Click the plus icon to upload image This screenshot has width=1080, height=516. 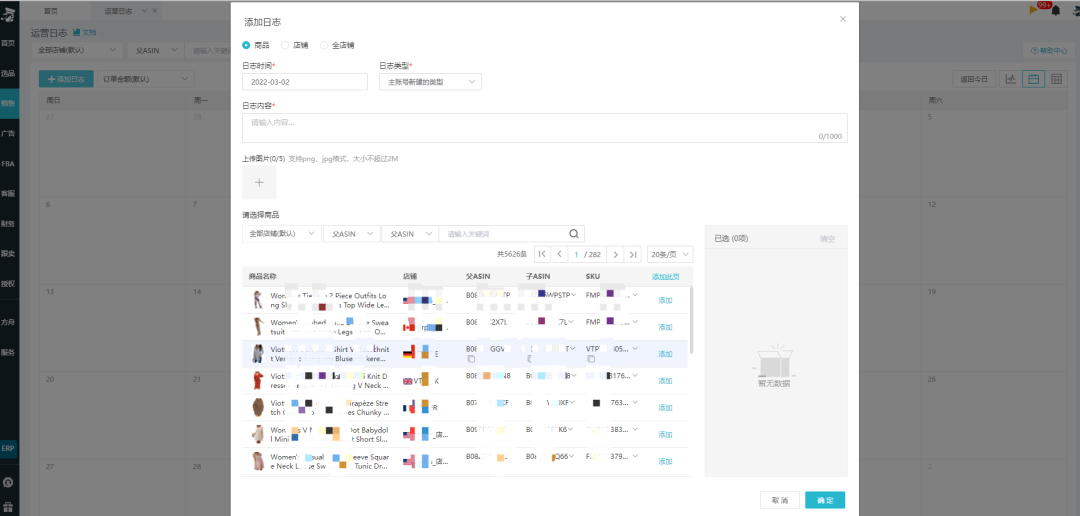(x=259, y=183)
